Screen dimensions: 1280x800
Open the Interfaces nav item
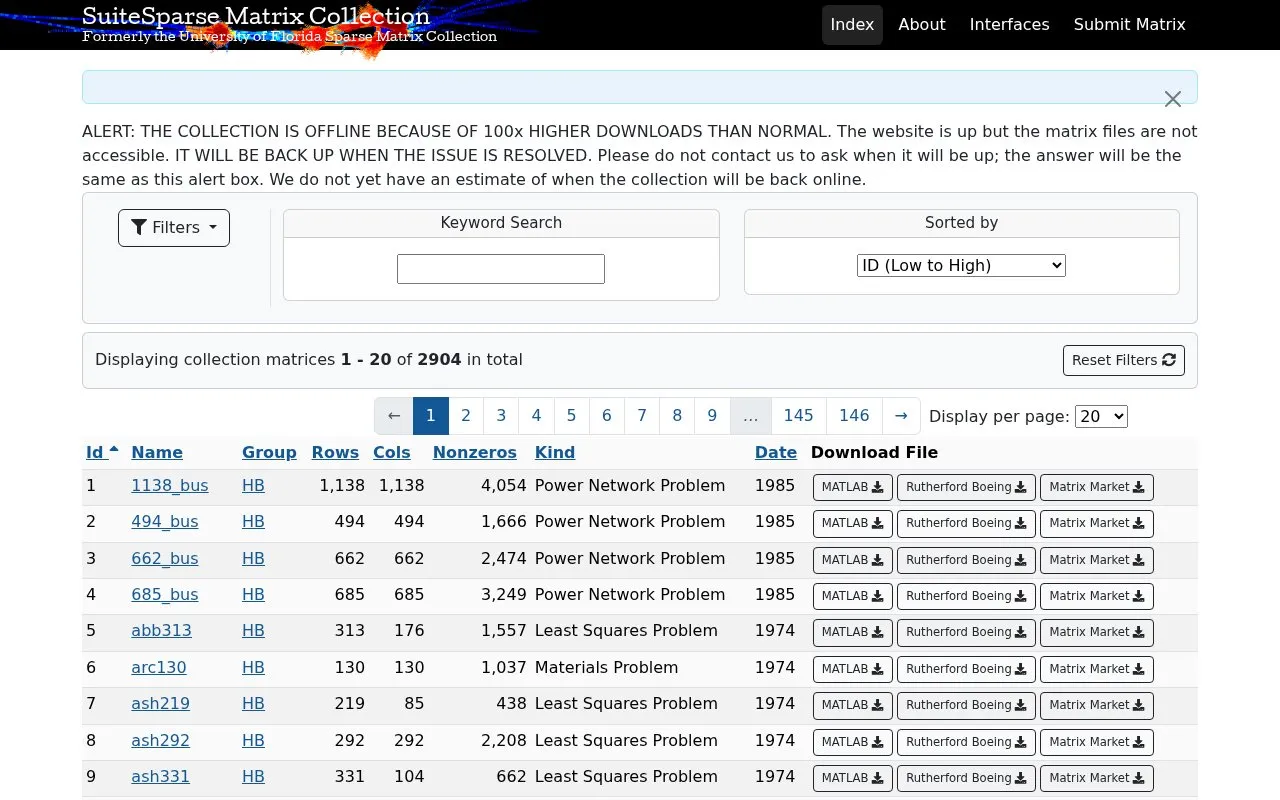tap(1009, 25)
